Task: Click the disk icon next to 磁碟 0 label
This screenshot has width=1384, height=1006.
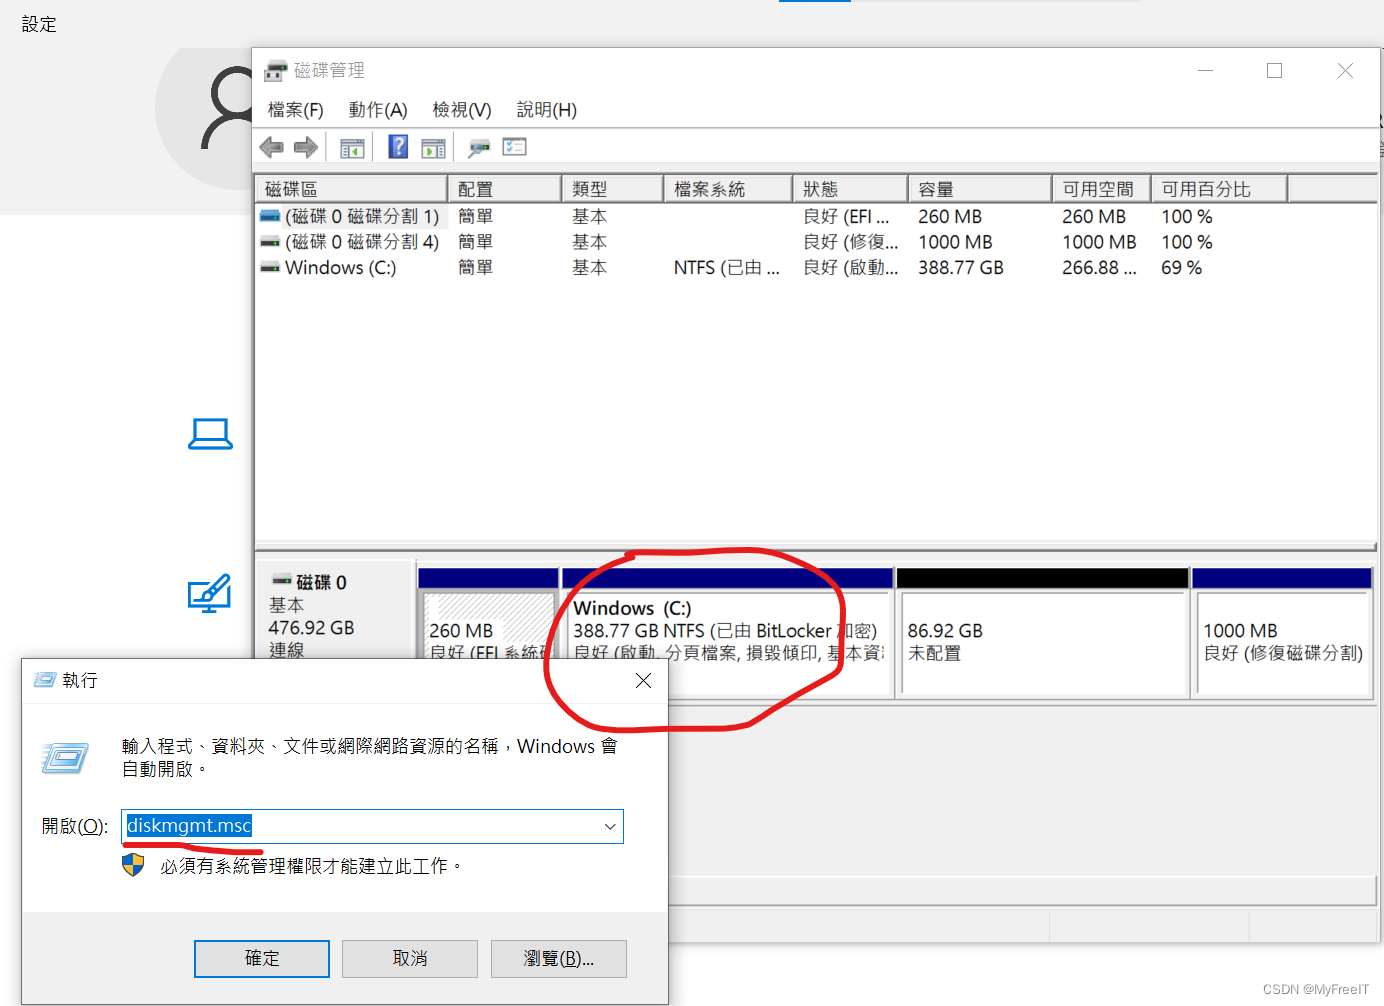Action: pos(281,580)
